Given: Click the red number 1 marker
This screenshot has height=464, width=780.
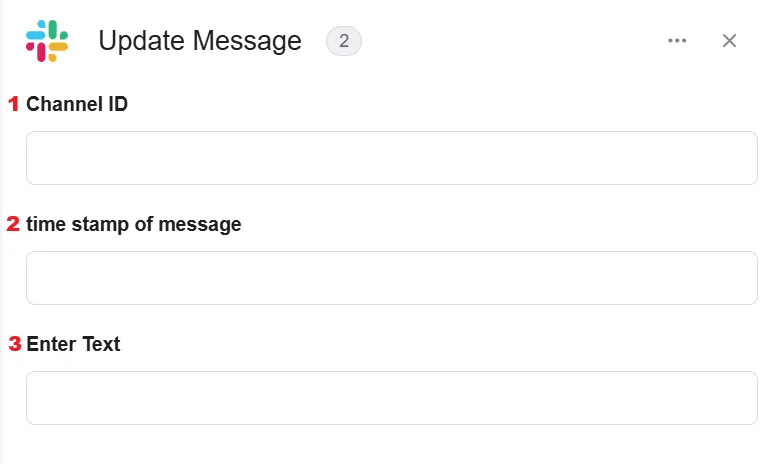Looking at the screenshot, I should point(13,104).
